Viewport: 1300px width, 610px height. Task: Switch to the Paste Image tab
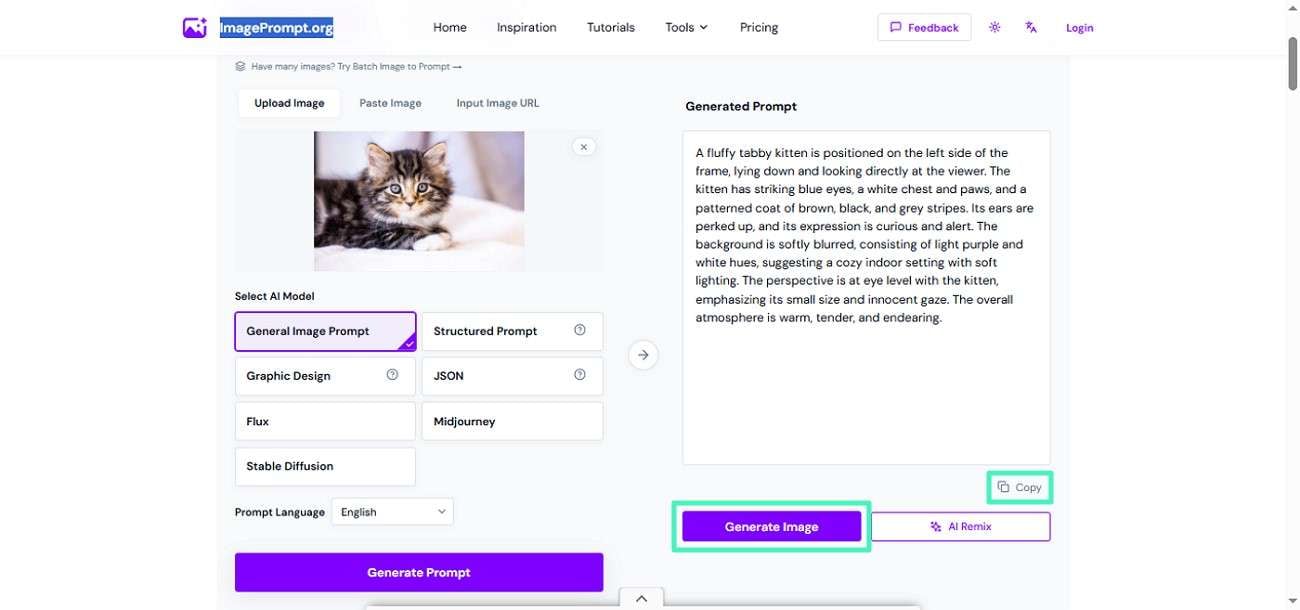pos(390,103)
